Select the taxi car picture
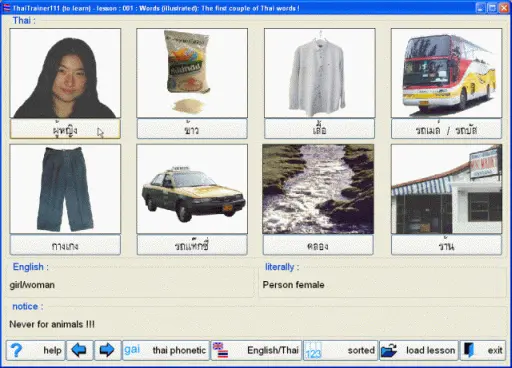The width and height of the screenshot is (512, 368). pyautogui.click(x=192, y=189)
